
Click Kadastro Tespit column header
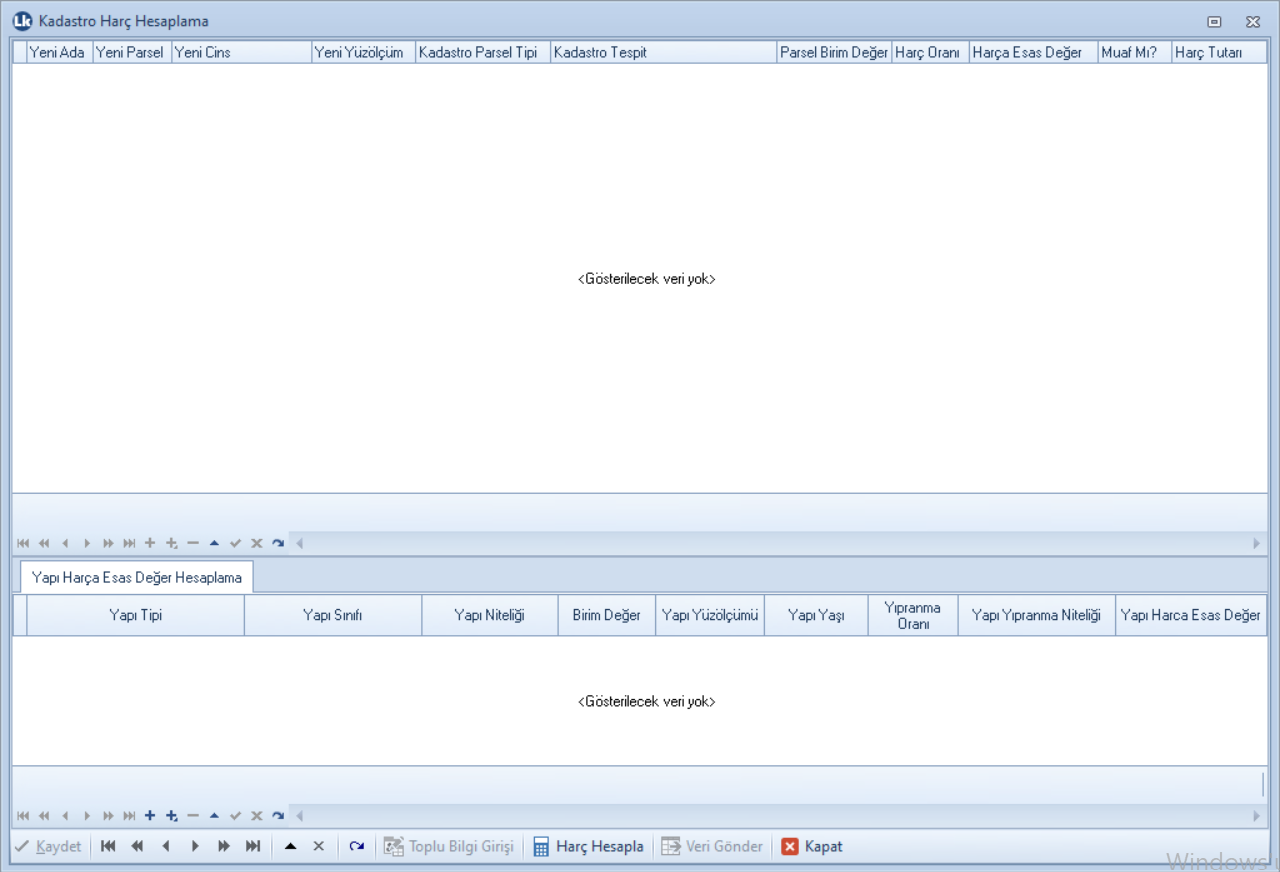coord(664,52)
